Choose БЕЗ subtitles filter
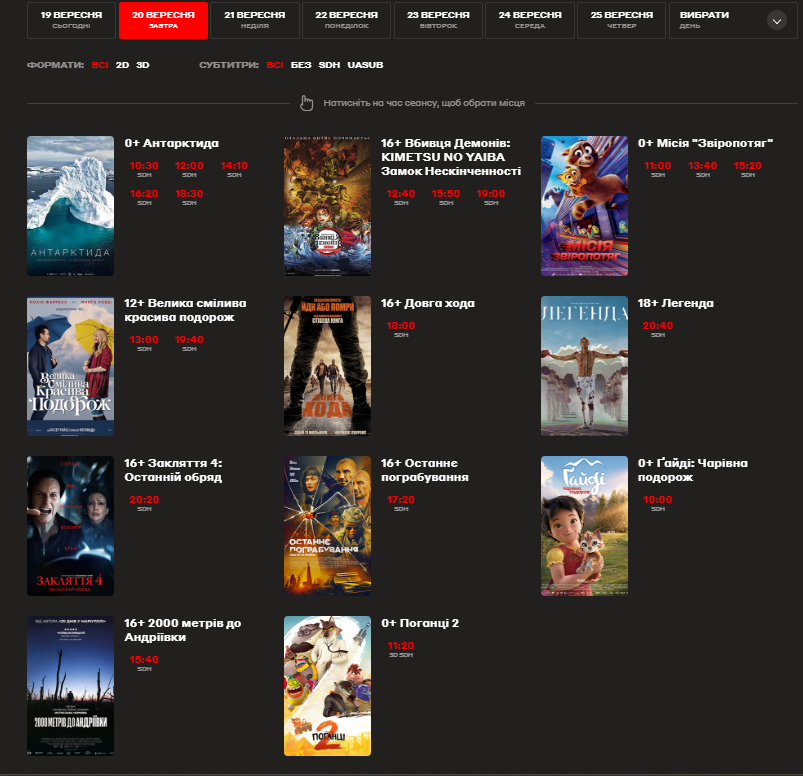Screen dimensions: 803x776 (301, 65)
